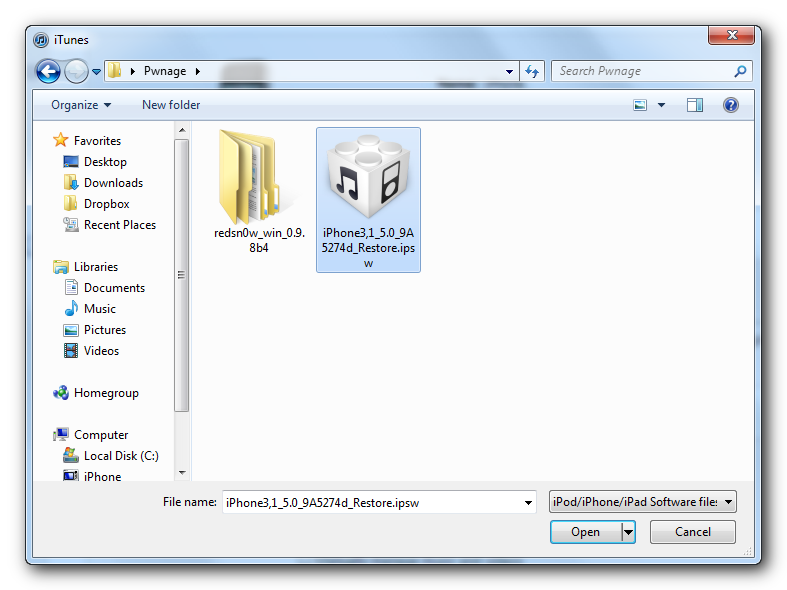This screenshot has height=590, width=787.
Task: Click the Open button
Action: (585, 532)
